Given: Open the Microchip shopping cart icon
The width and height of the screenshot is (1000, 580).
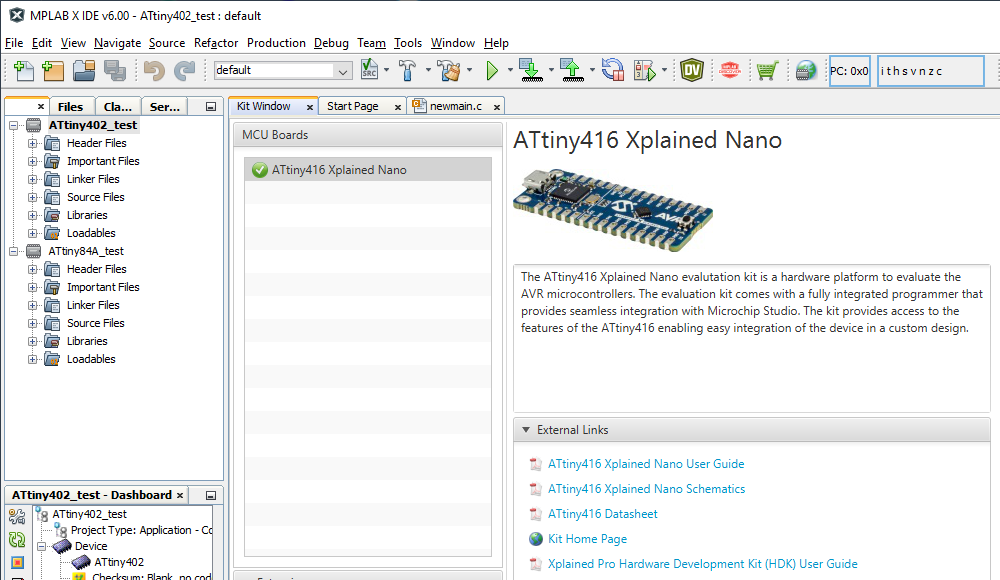Looking at the screenshot, I should click(767, 70).
